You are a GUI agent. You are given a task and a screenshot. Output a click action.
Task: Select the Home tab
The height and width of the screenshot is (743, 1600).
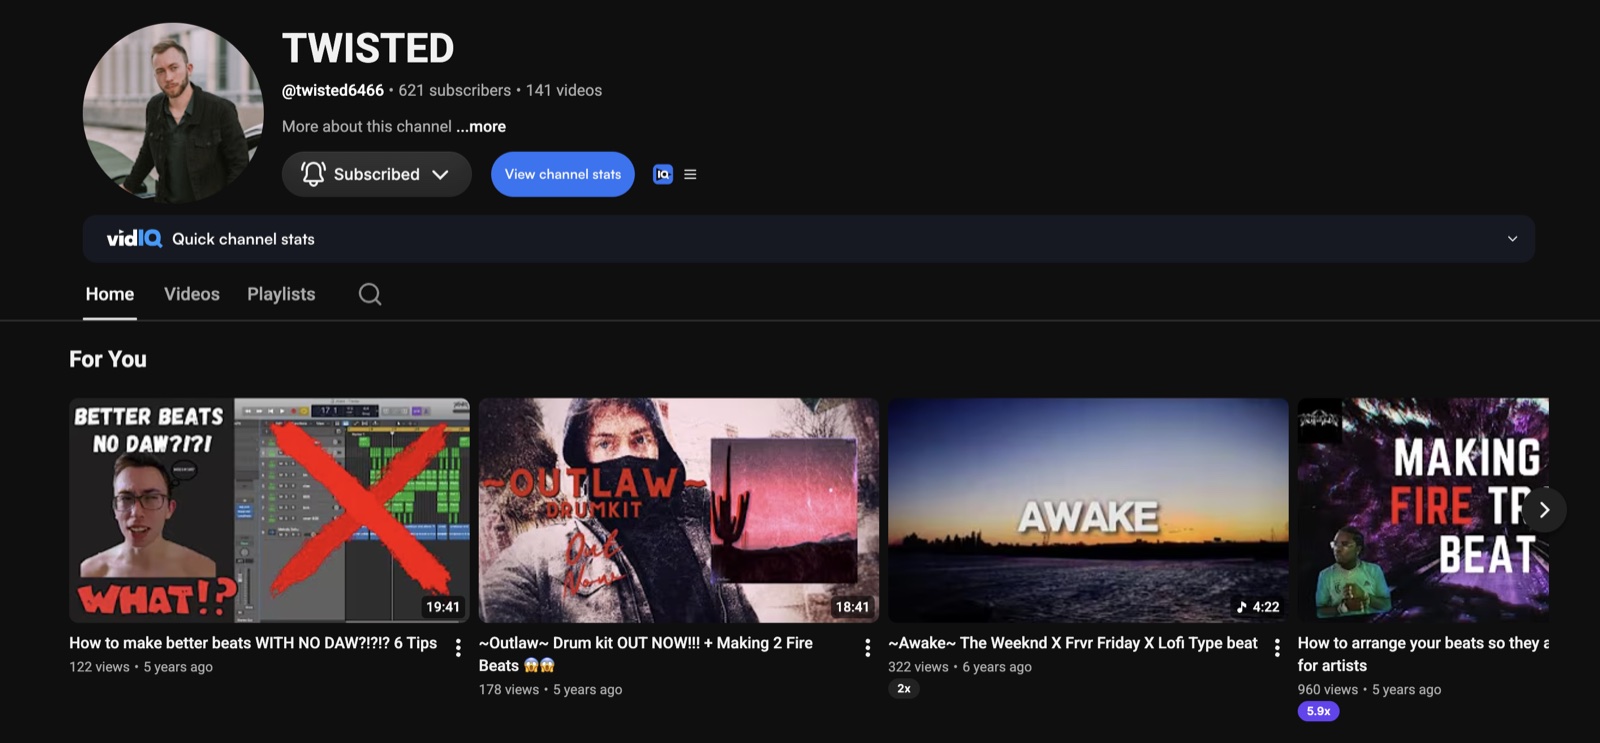pyautogui.click(x=110, y=294)
